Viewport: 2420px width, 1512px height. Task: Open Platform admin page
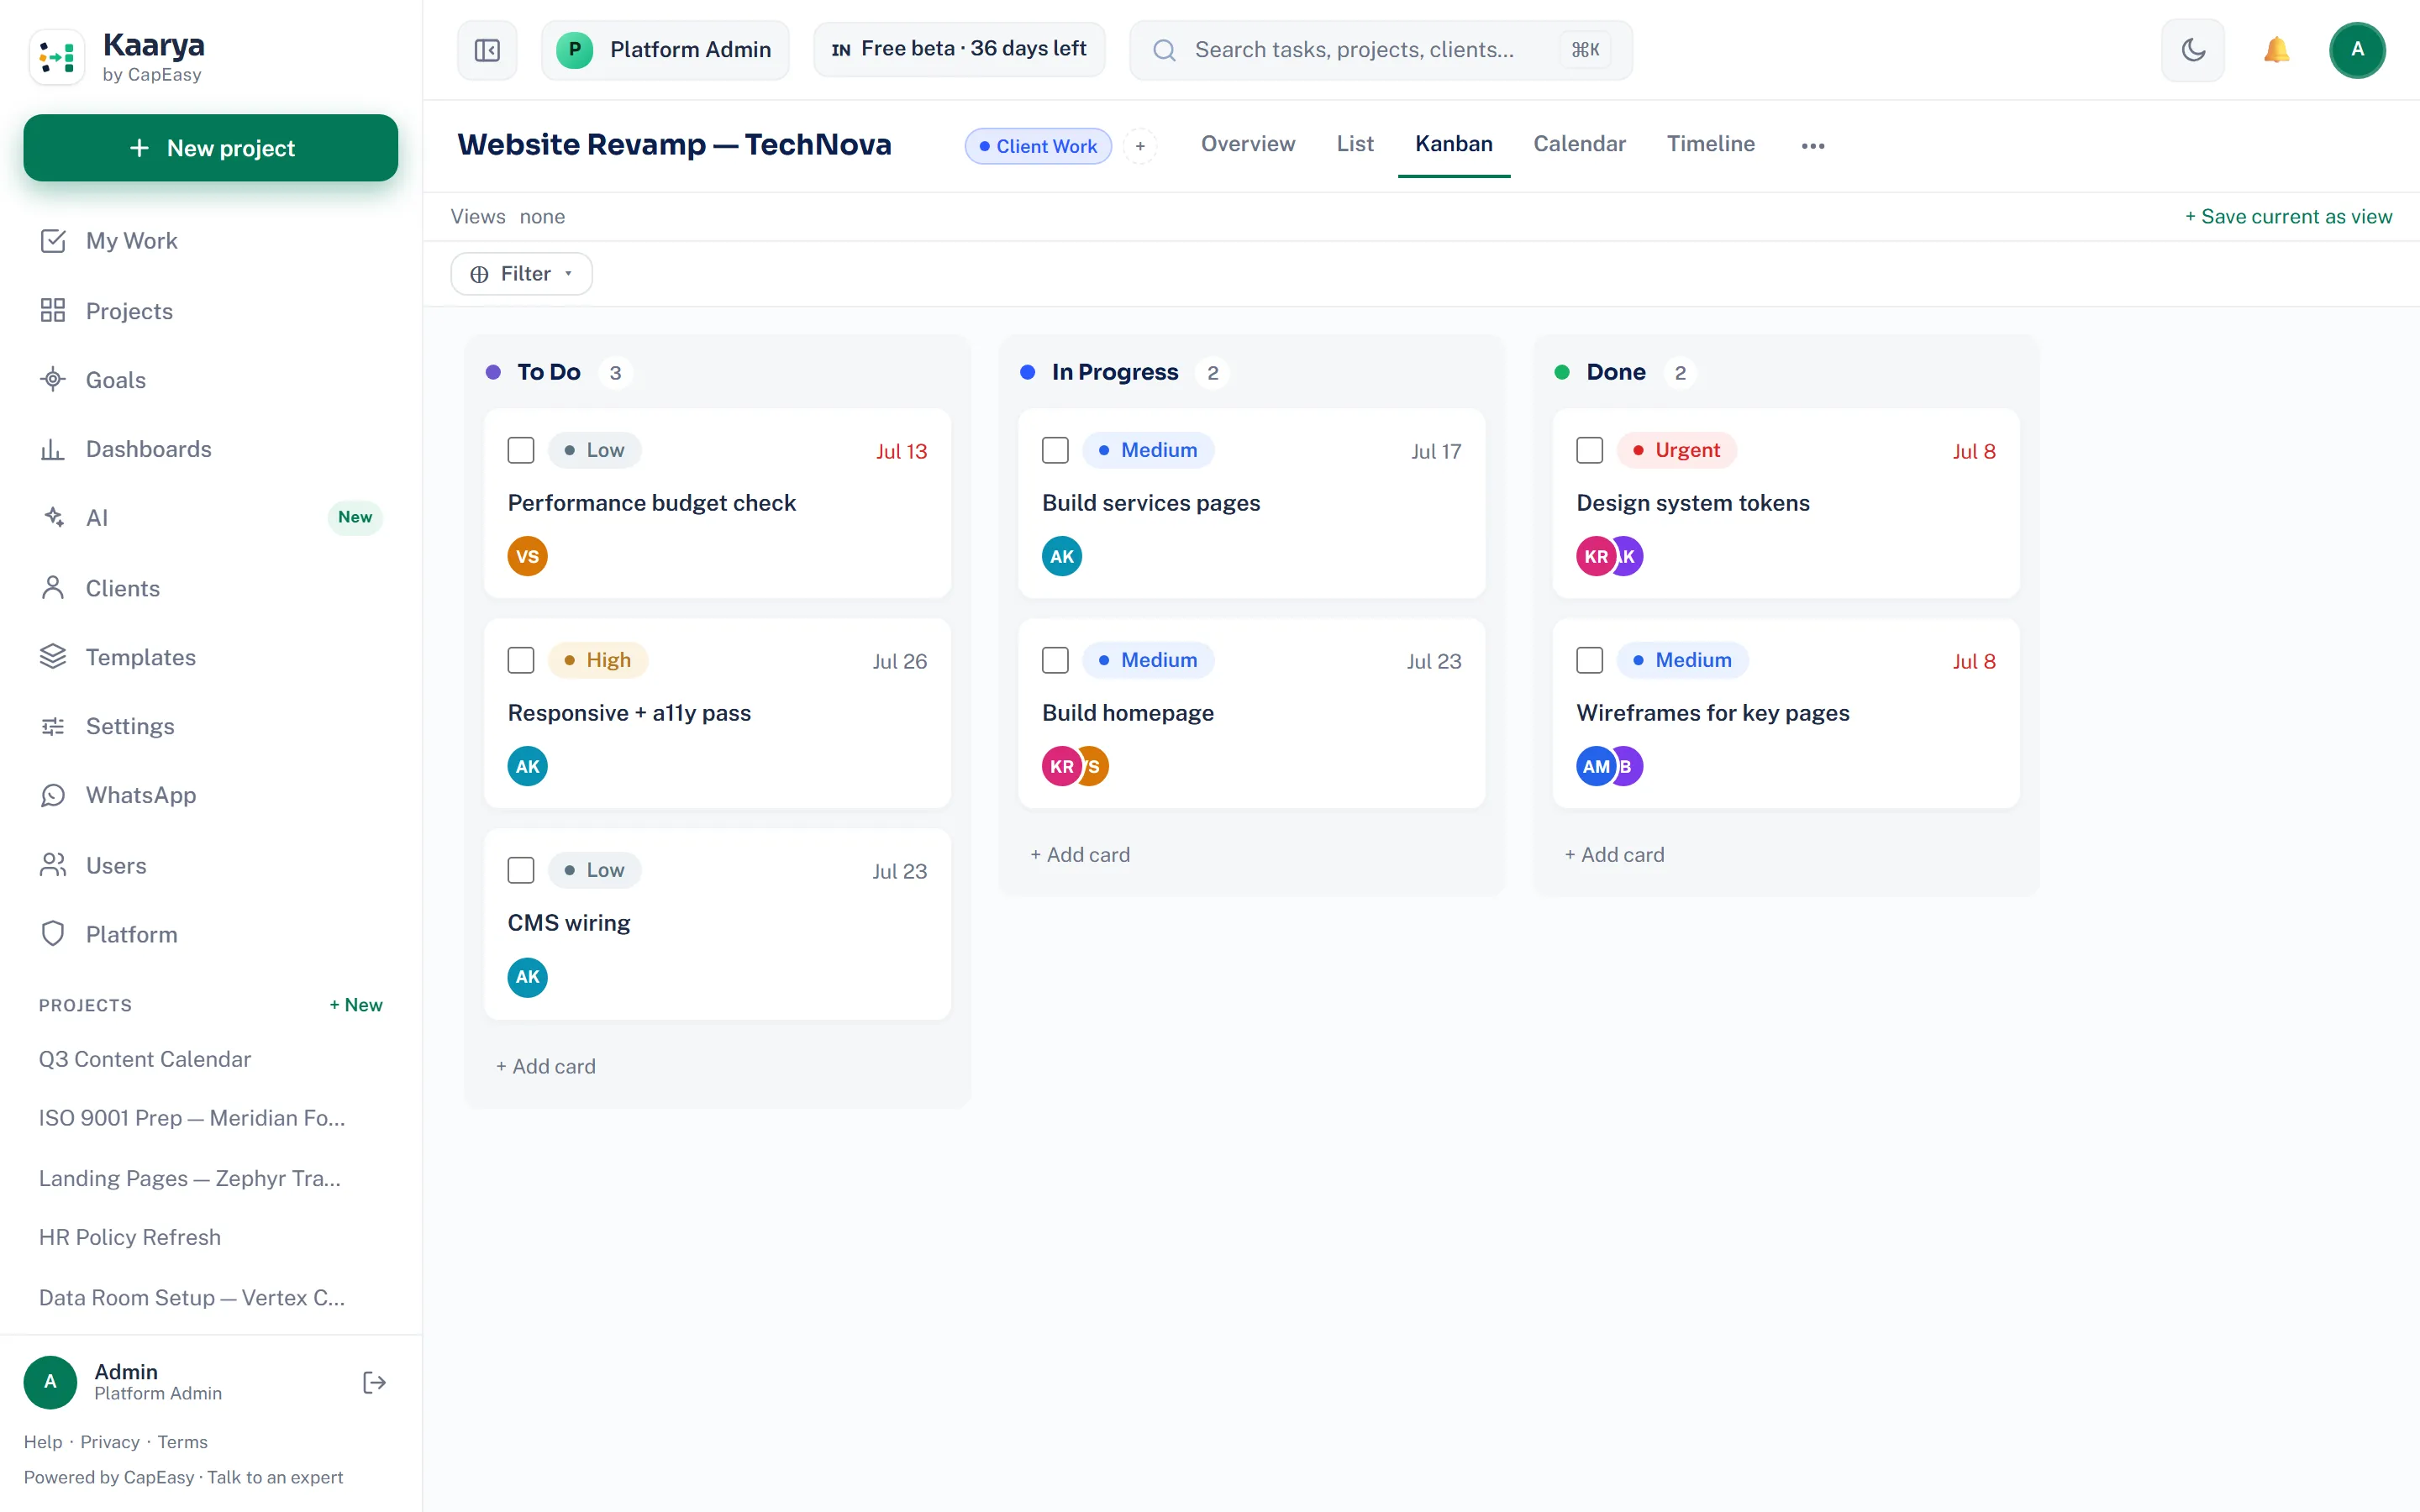(x=210, y=934)
